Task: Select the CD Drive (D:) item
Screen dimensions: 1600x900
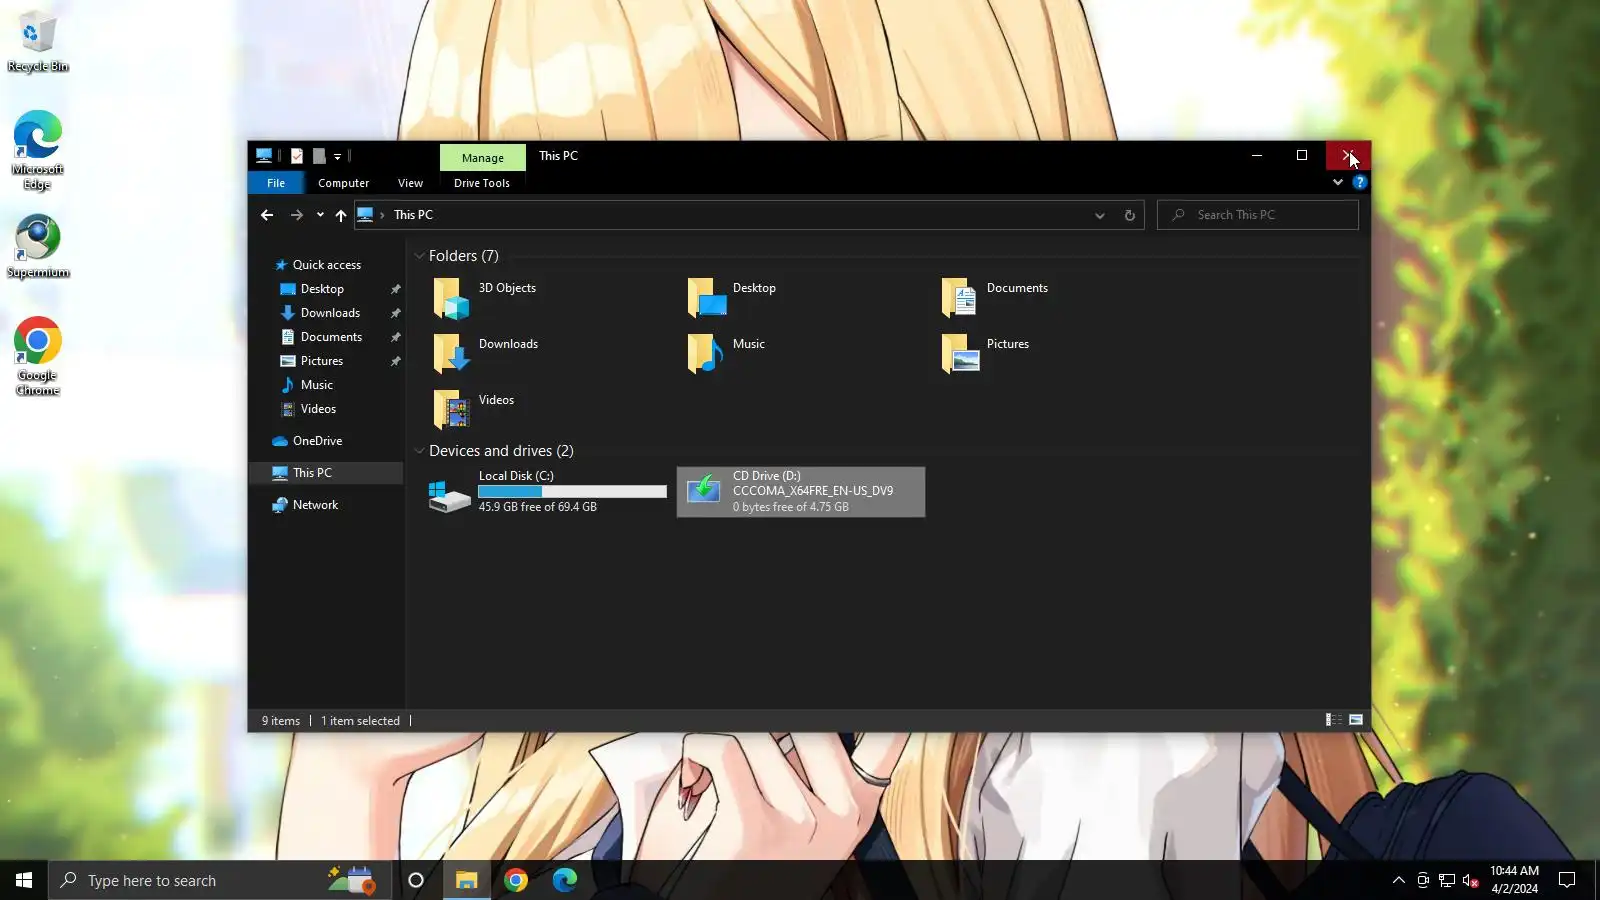Action: coord(801,492)
